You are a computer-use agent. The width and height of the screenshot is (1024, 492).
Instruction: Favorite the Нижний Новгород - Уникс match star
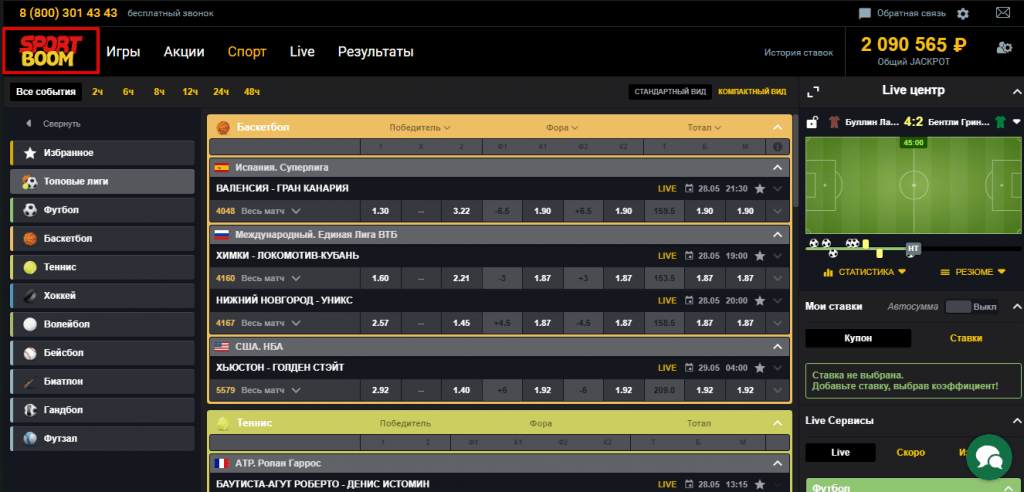point(760,301)
